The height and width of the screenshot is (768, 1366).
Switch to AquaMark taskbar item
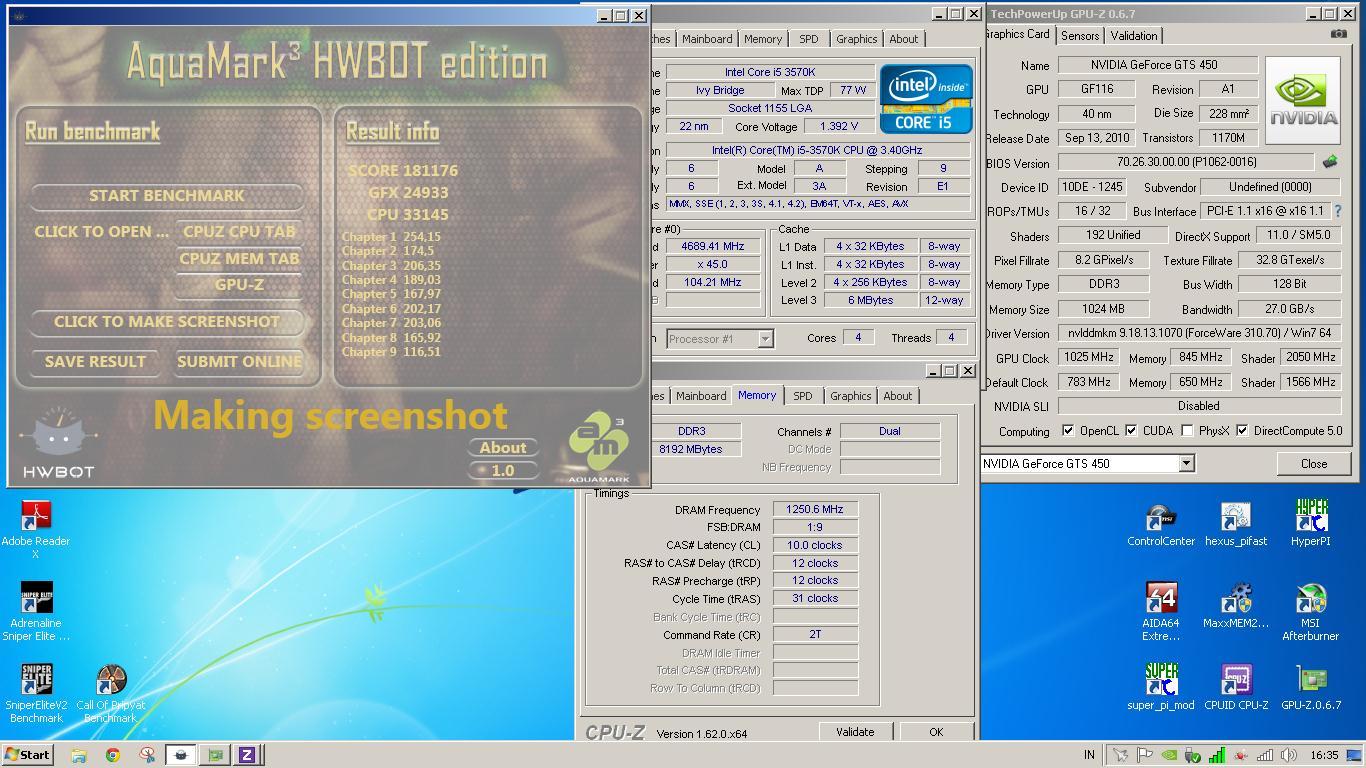click(180, 755)
